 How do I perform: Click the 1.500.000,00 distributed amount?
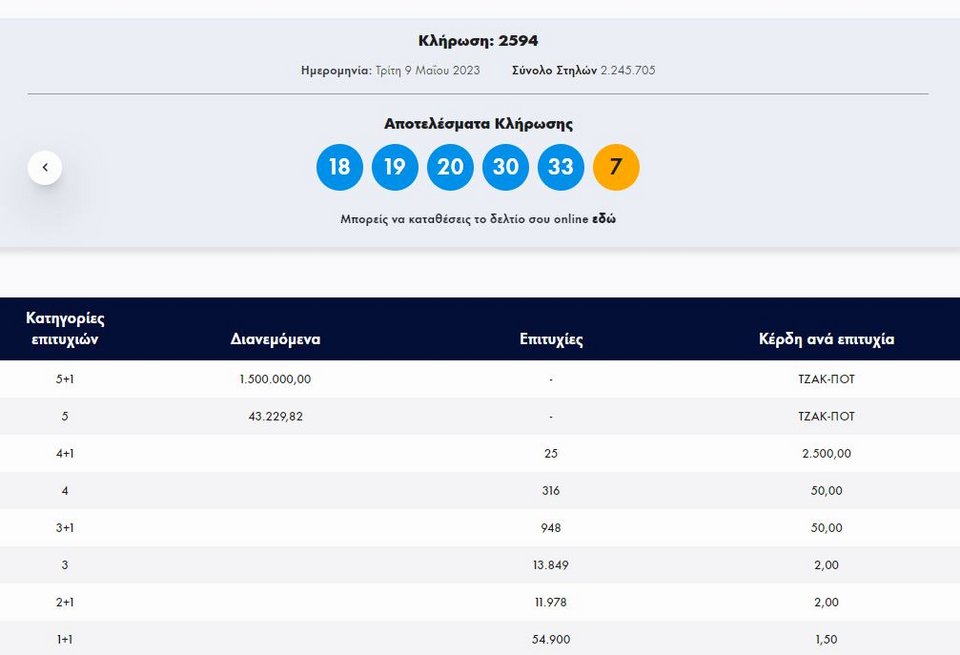276,379
